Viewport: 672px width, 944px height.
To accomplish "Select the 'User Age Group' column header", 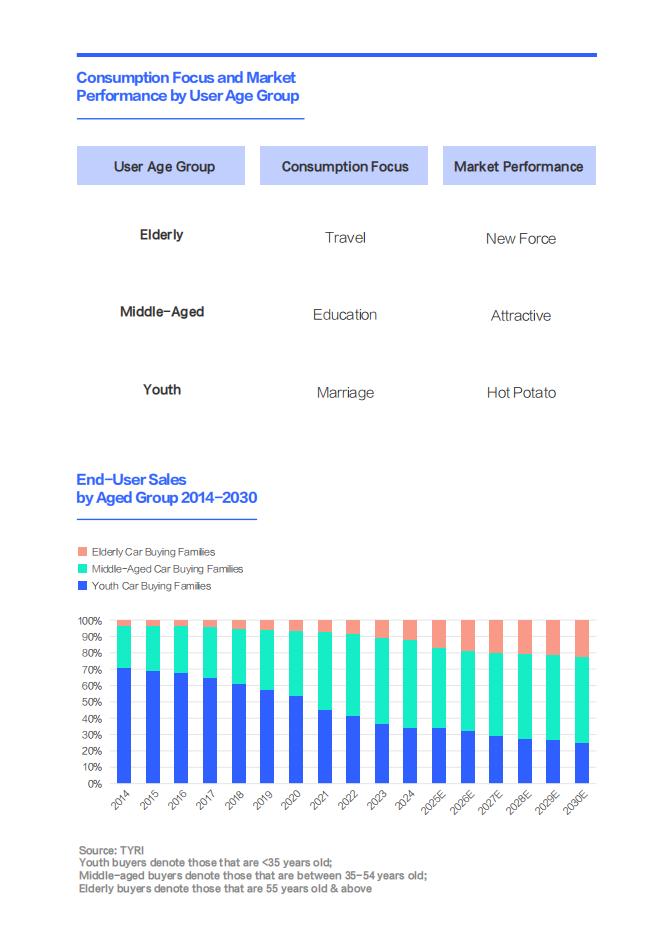I will point(161,166).
